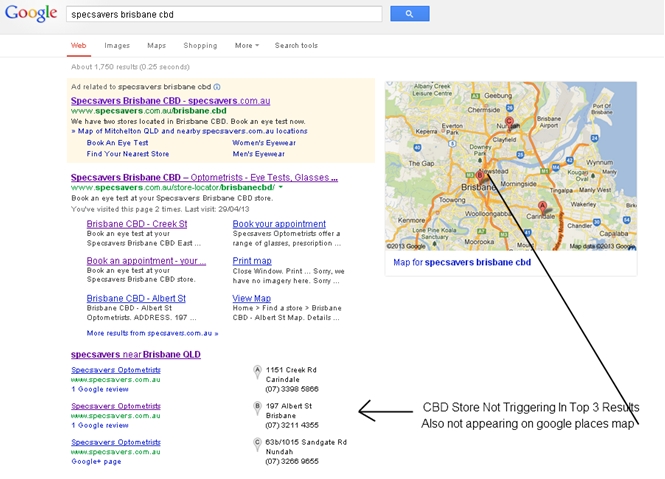Viewport: 665px width, 479px height.
Task: Open the More dropdown menu
Action: (246, 45)
